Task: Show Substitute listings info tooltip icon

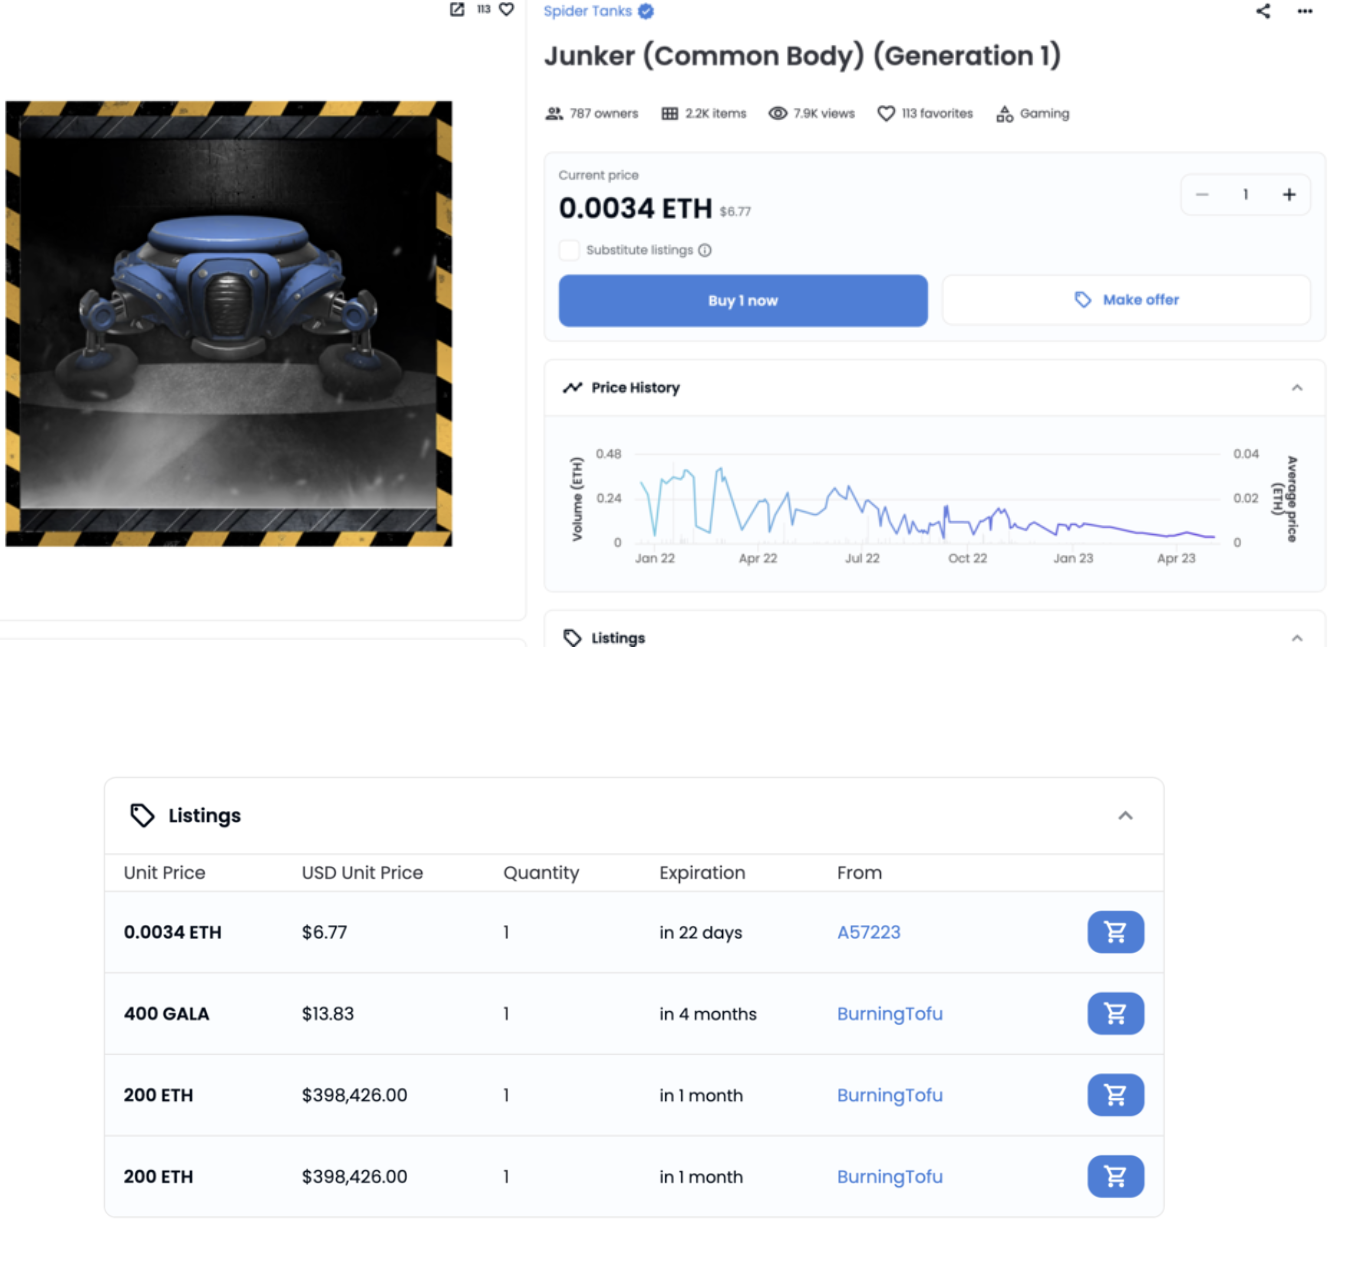Action: coord(705,250)
